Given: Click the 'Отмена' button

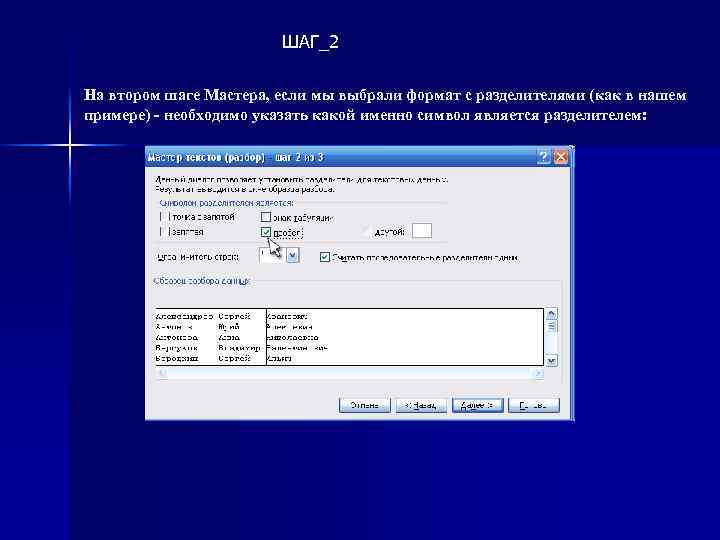Looking at the screenshot, I should click(x=364, y=405).
